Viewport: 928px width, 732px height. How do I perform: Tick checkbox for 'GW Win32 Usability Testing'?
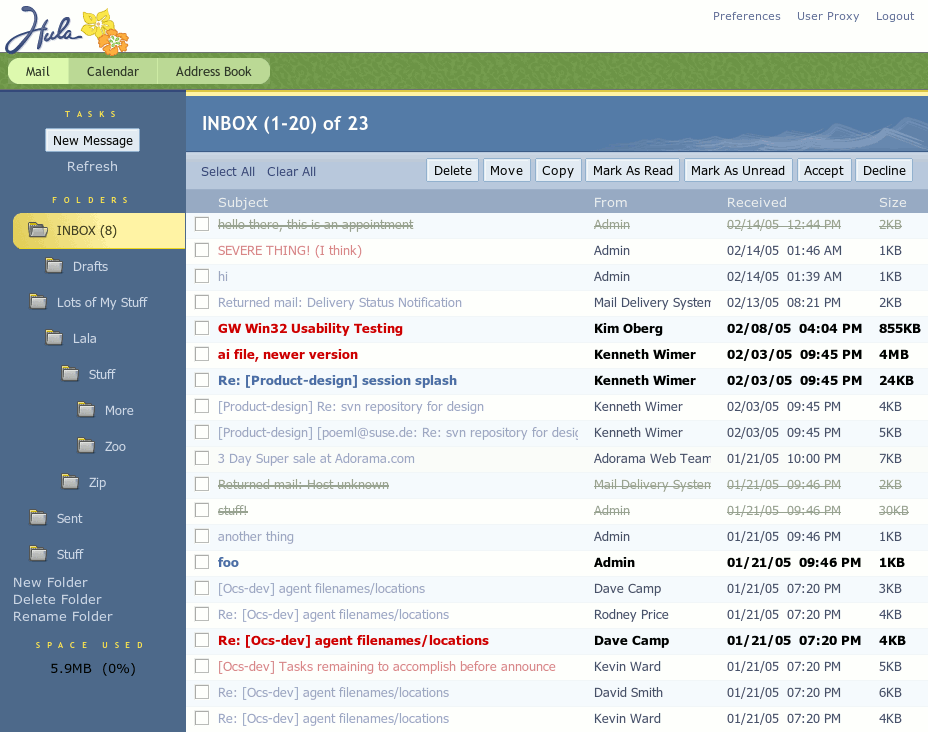coord(202,328)
